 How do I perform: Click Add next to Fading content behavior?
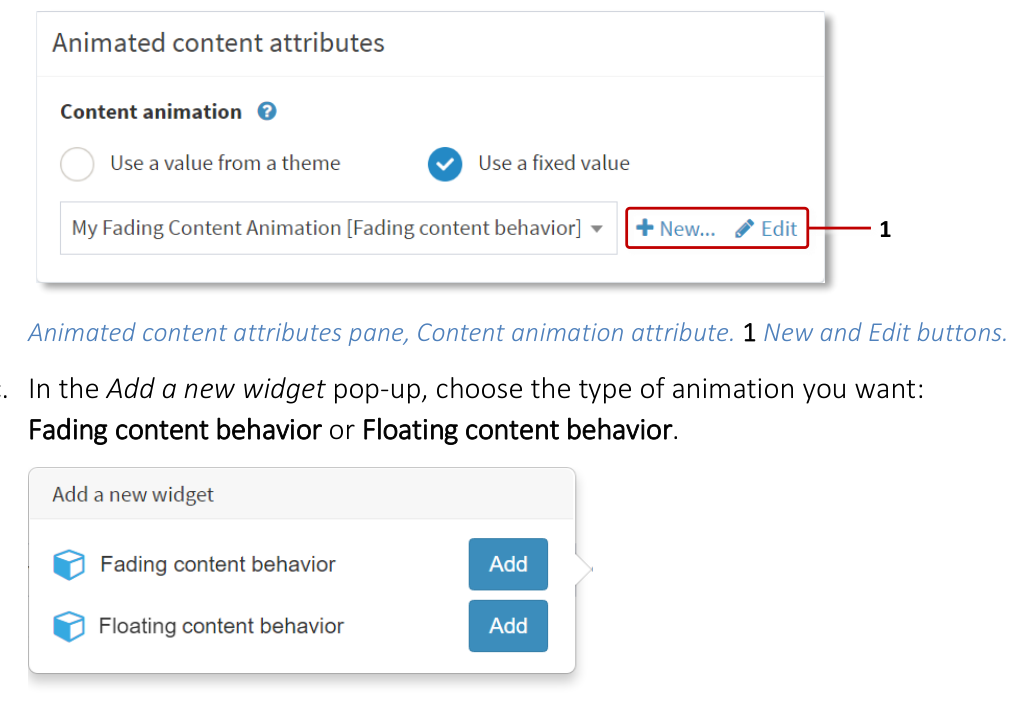(x=508, y=564)
